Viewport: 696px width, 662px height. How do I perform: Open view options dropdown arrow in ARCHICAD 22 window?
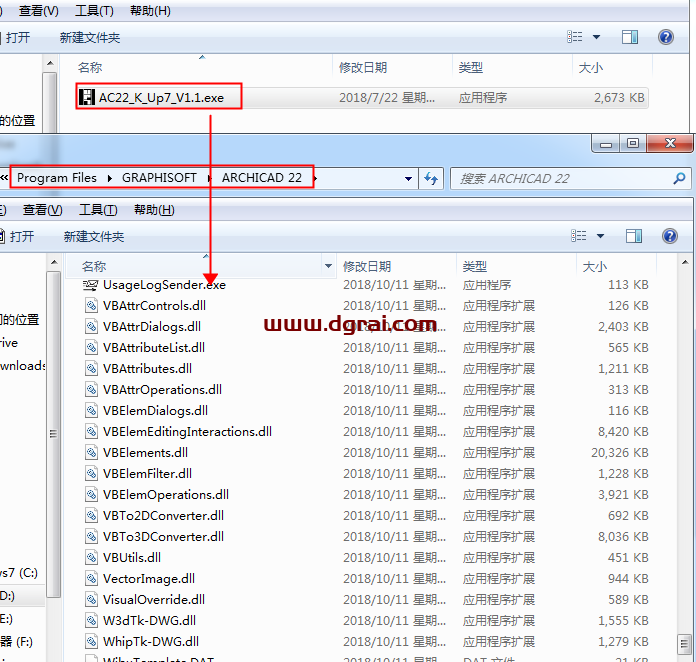click(x=600, y=236)
